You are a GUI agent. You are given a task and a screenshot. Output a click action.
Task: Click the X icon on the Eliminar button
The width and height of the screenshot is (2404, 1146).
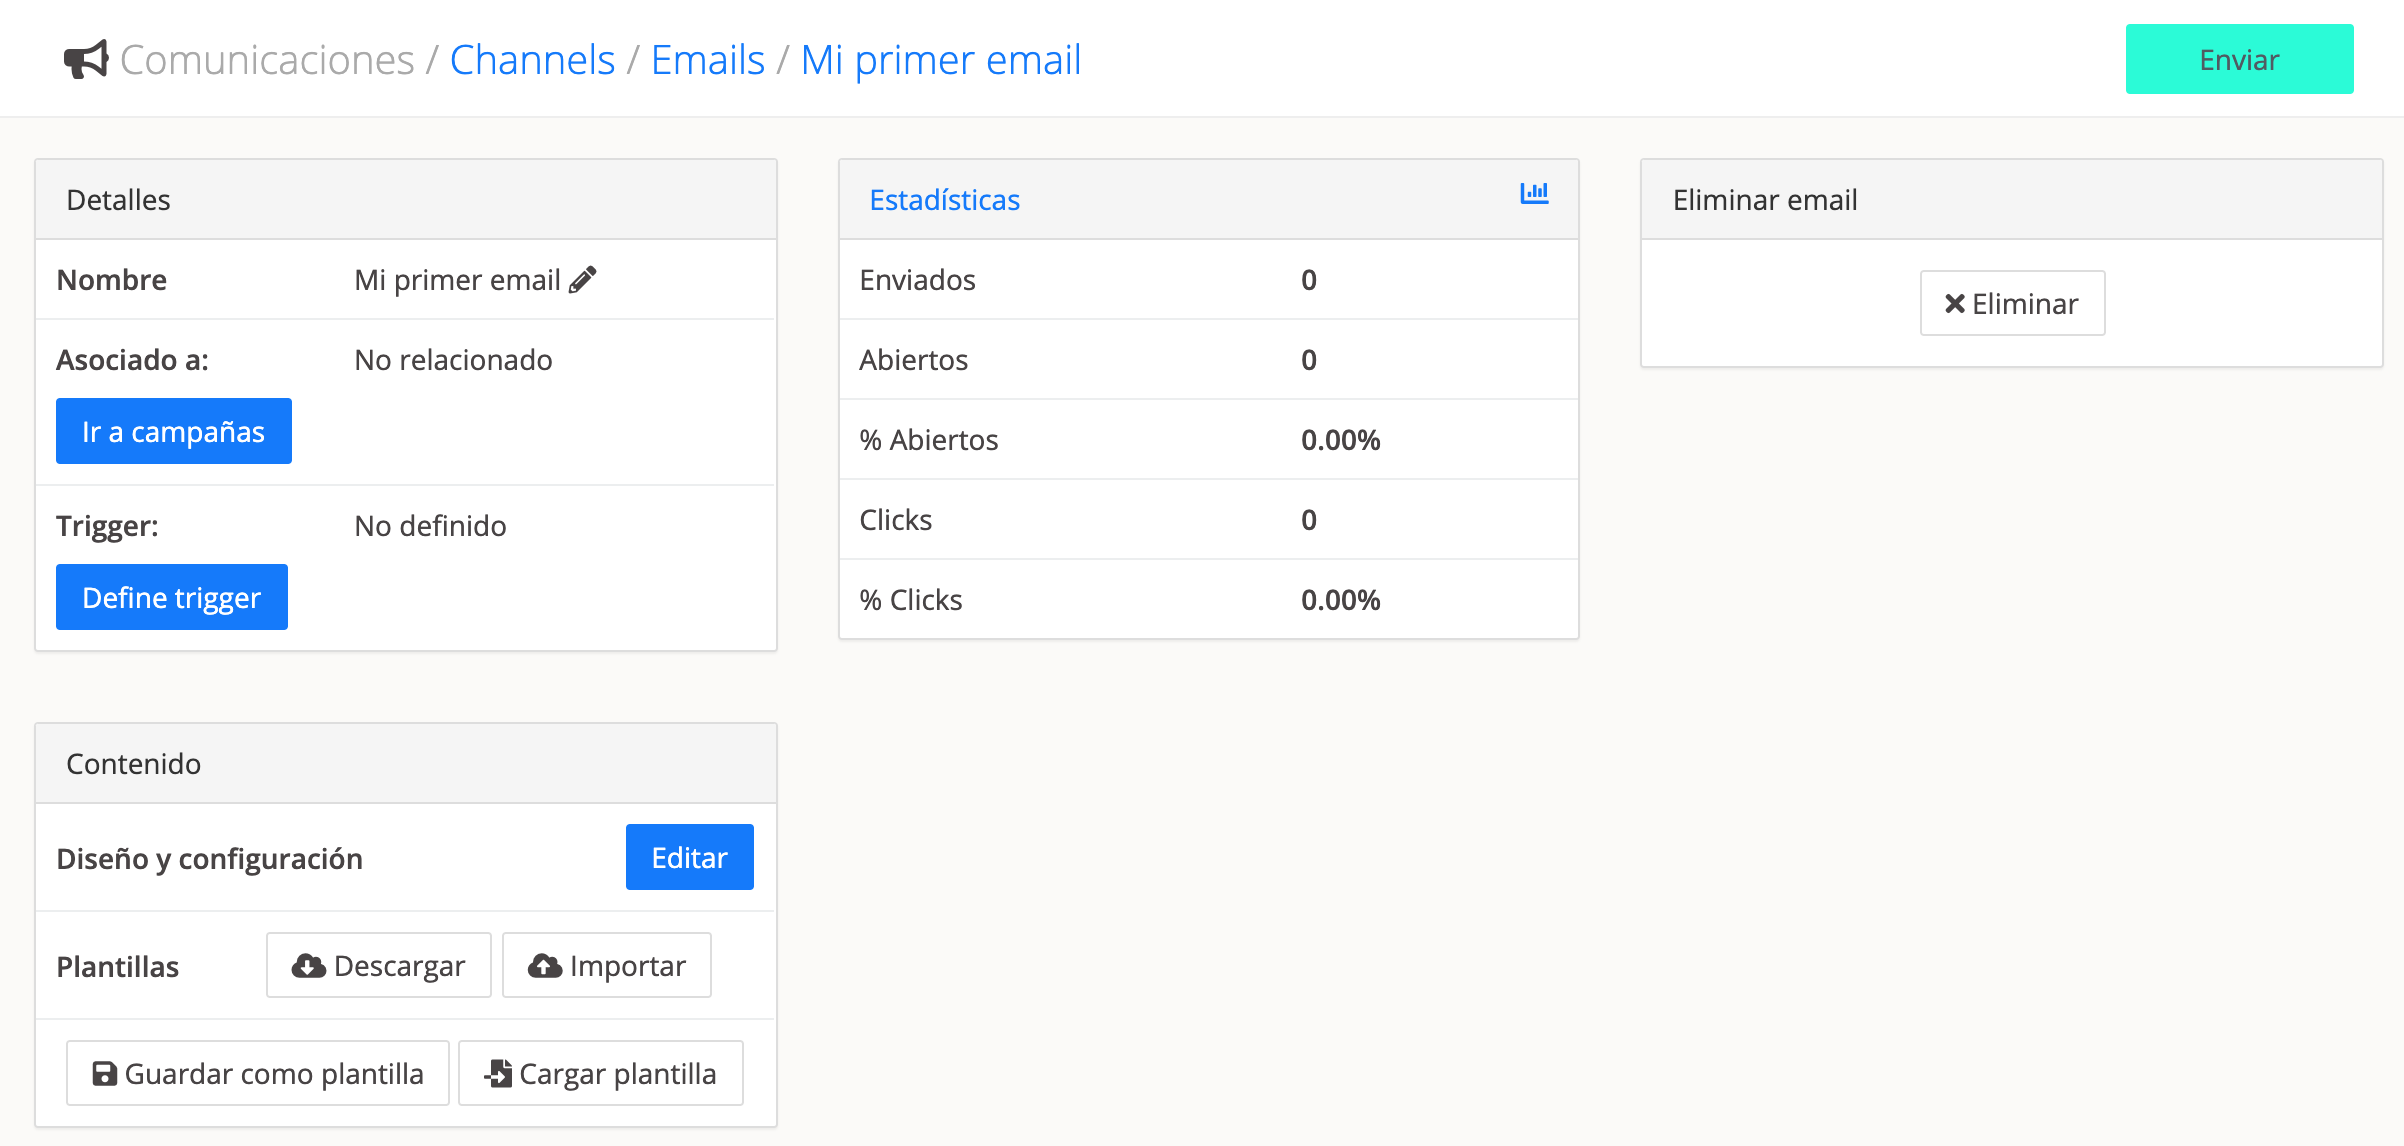pyautogui.click(x=1954, y=304)
